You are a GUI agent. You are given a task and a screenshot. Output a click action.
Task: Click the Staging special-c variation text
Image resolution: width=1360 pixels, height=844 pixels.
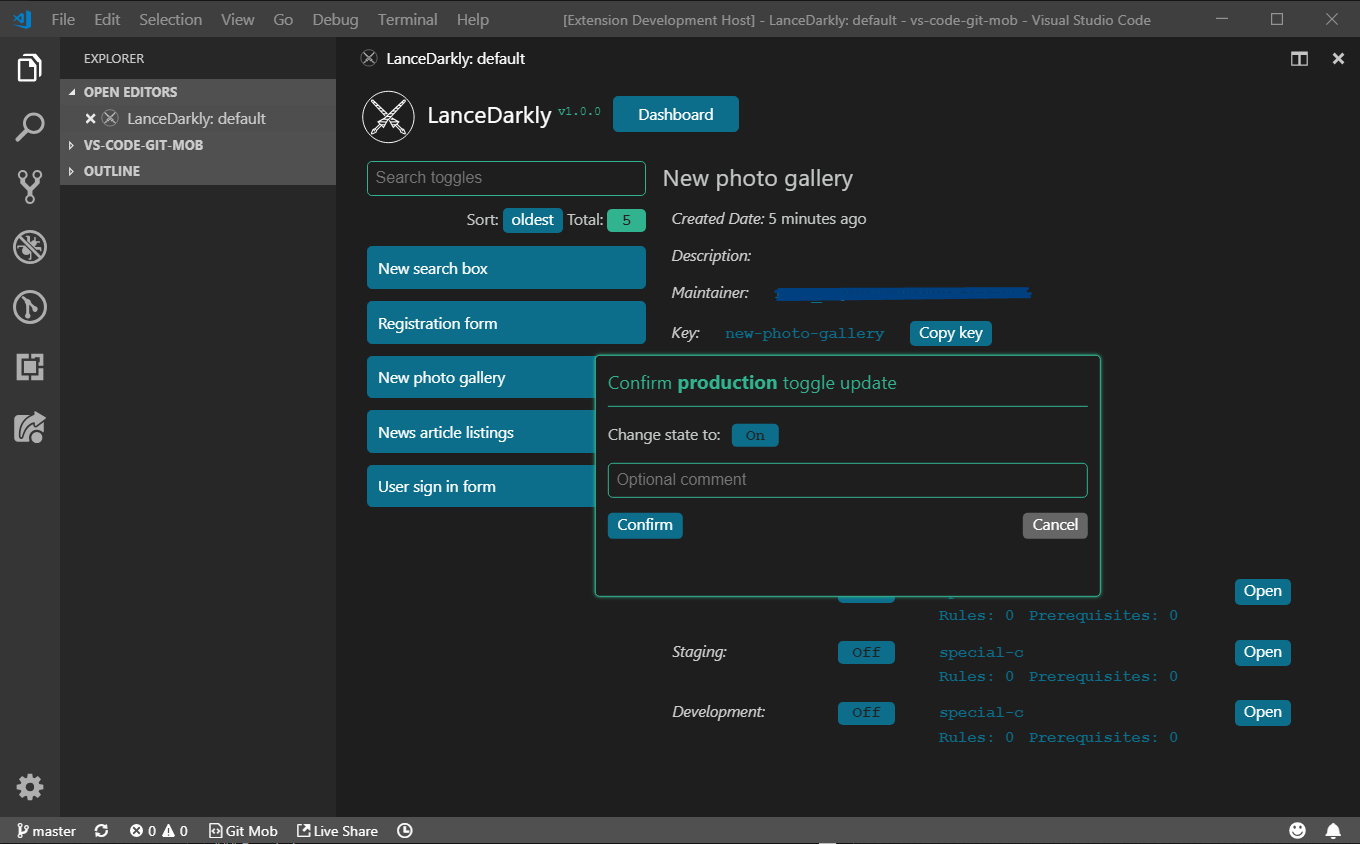click(981, 653)
